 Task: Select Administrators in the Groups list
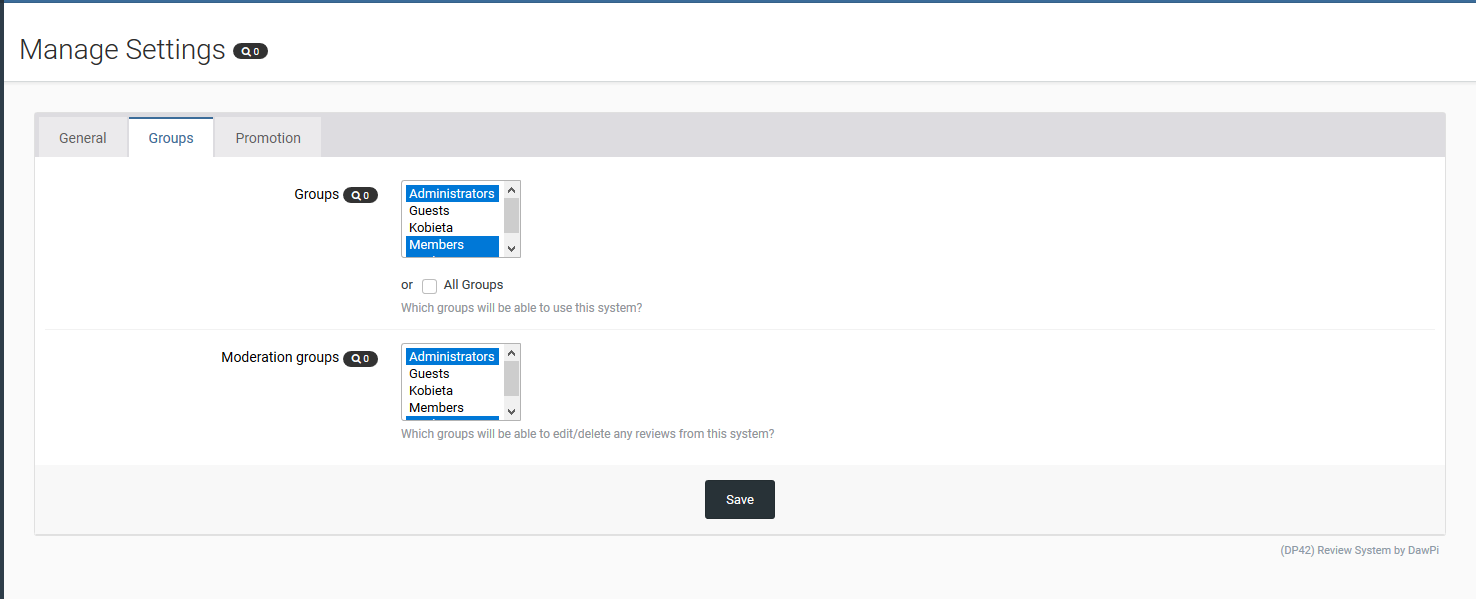[451, 194]
